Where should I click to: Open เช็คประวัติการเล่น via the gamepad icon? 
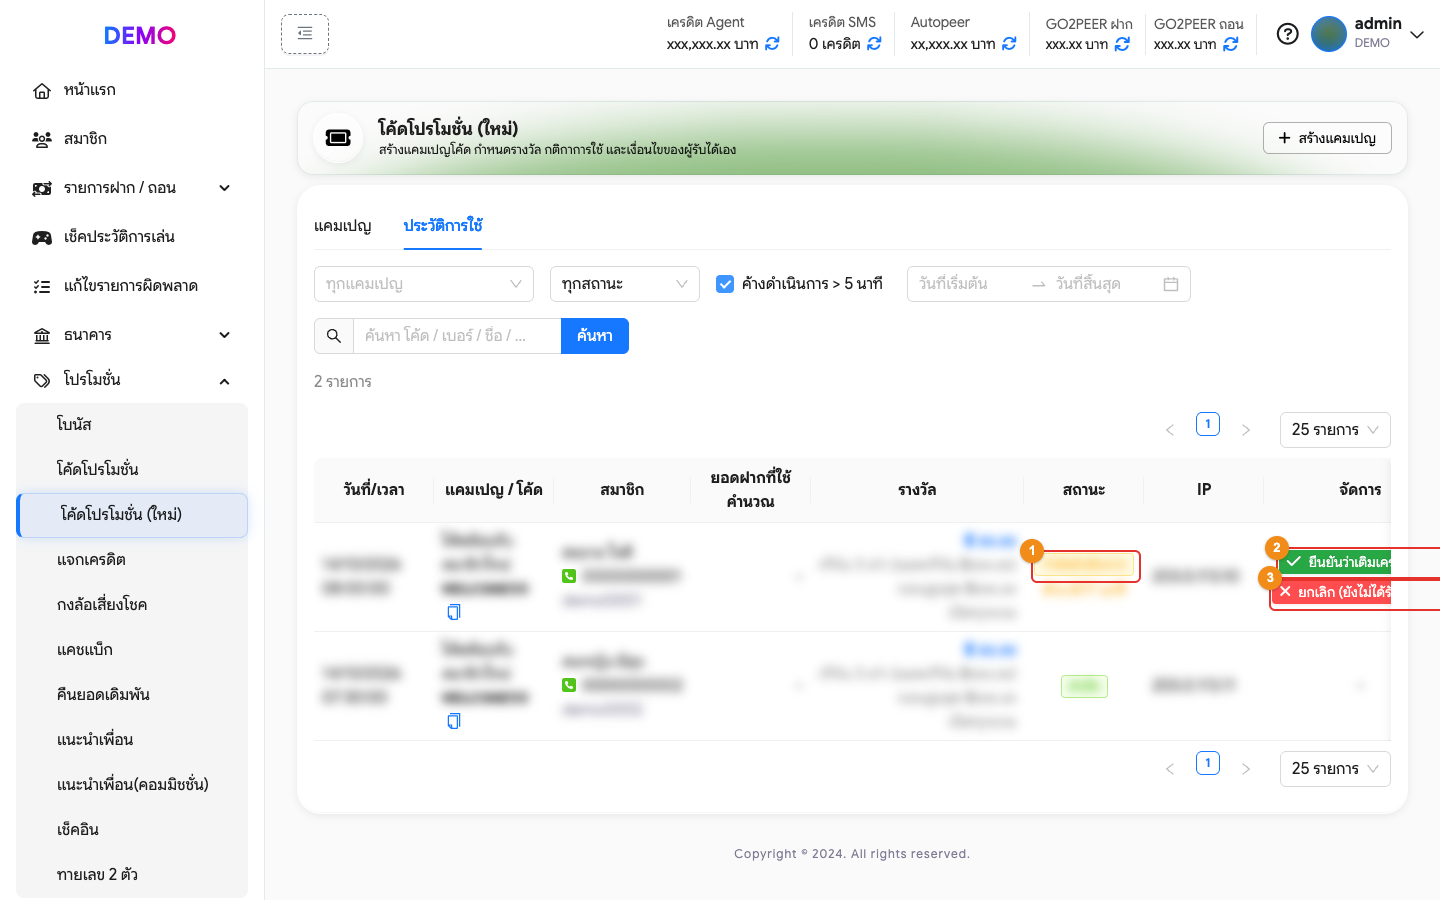tap(42, 238)
